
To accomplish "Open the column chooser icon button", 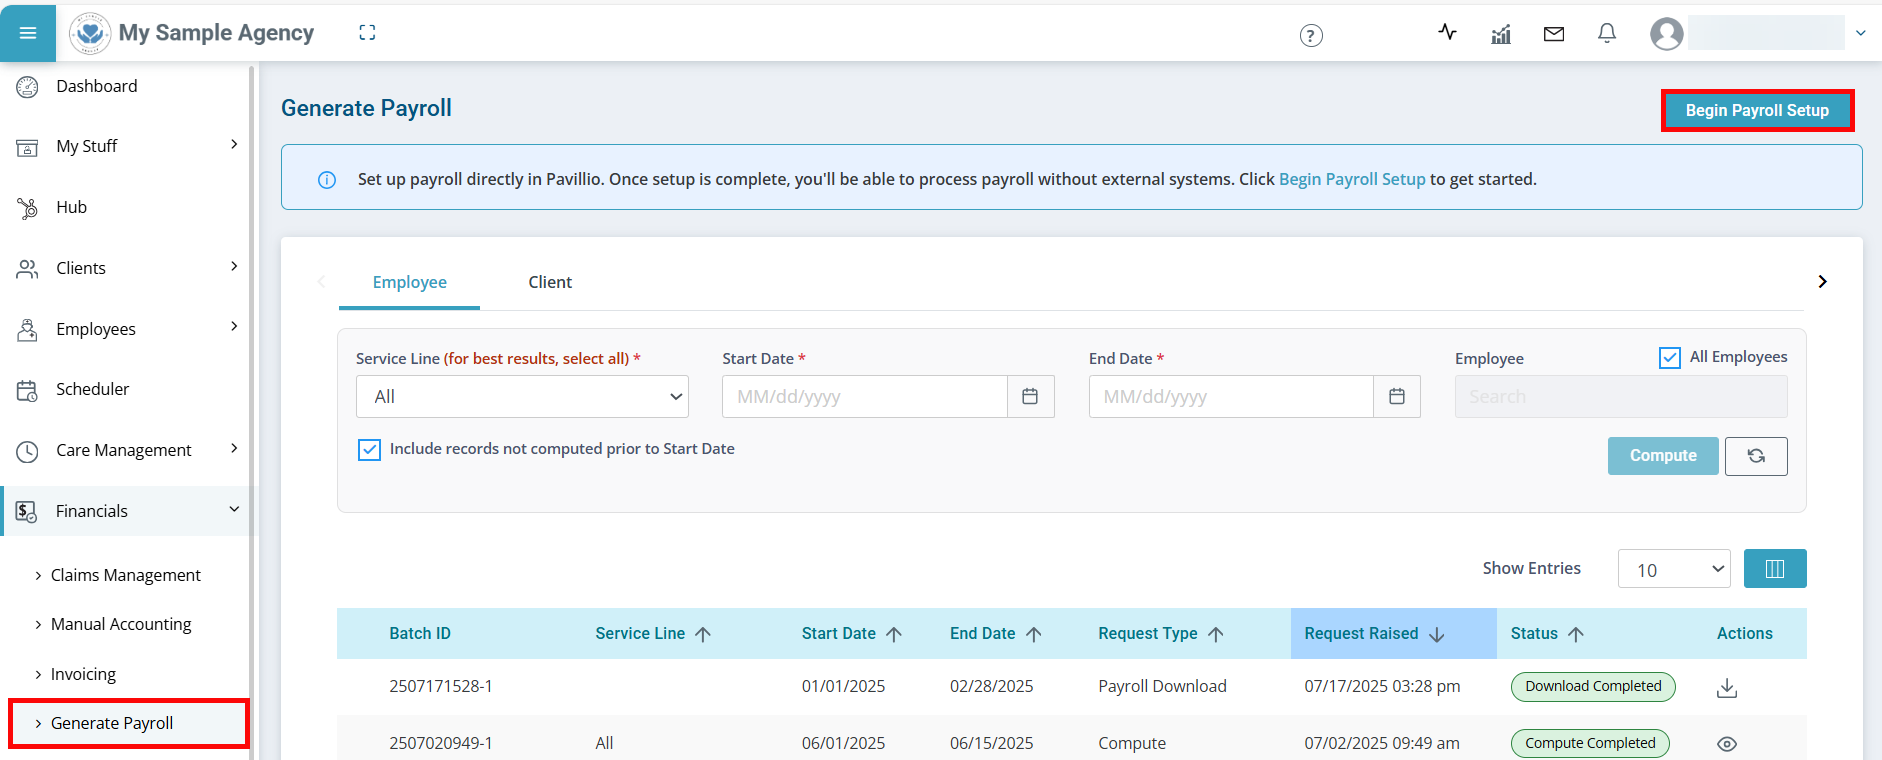I will [1774, 569].
